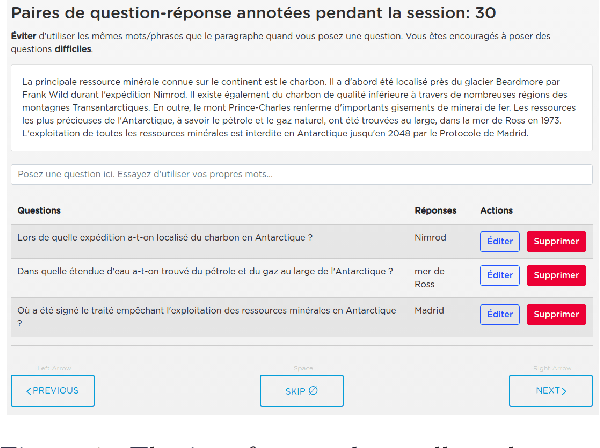The height and width of the screenshot is (448, 600).
Task: Go to the PREVIOUS paragraph
Action: [x=53, y=390]
